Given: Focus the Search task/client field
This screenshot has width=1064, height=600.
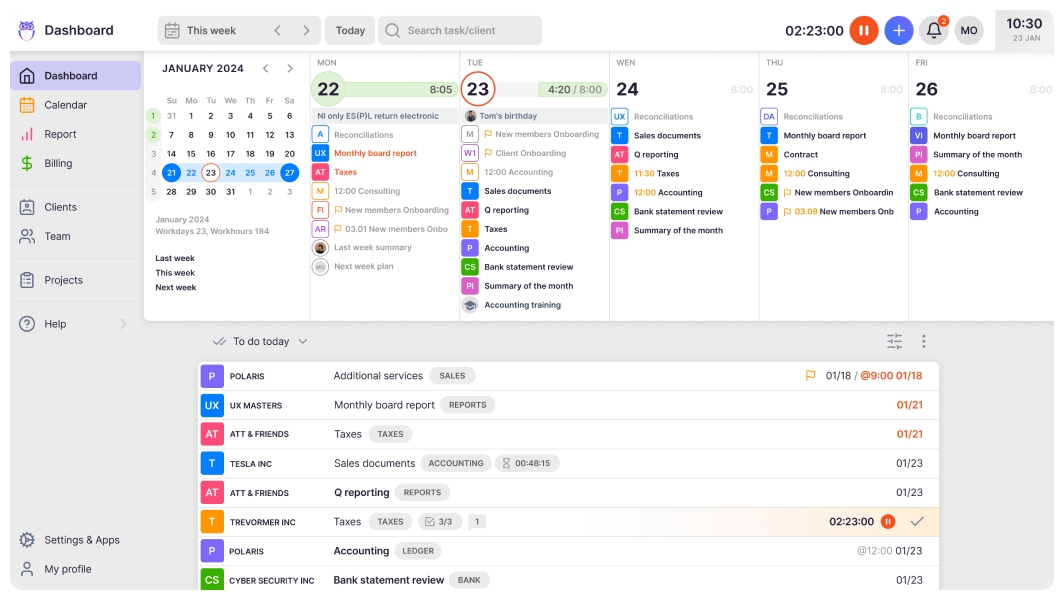Looking at the screenshot, I should pos(460,31).
